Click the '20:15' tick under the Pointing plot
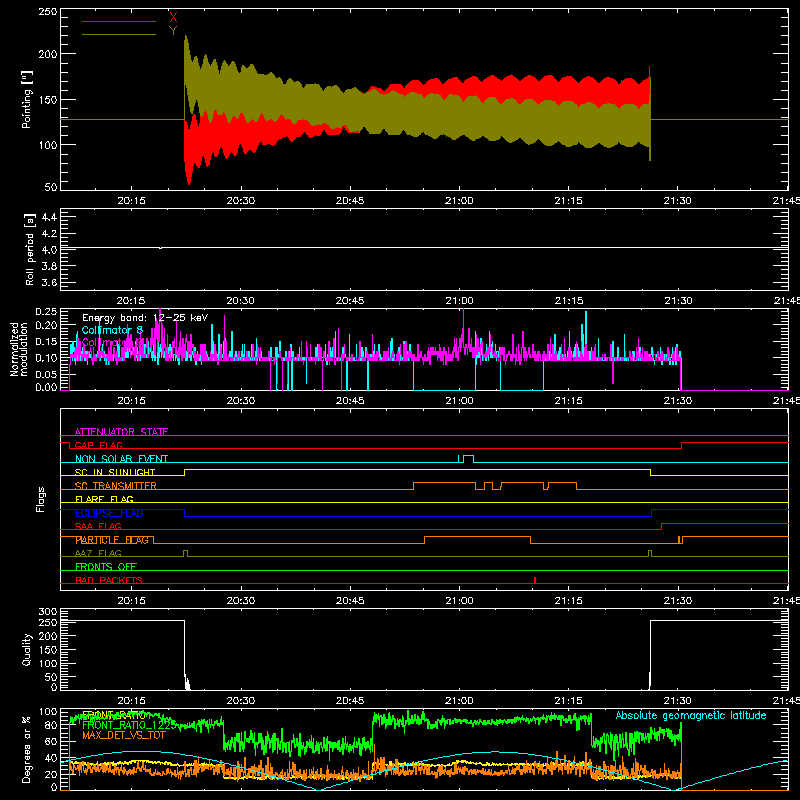This screenshot has width=800, height=800. (x=131, y=201)
